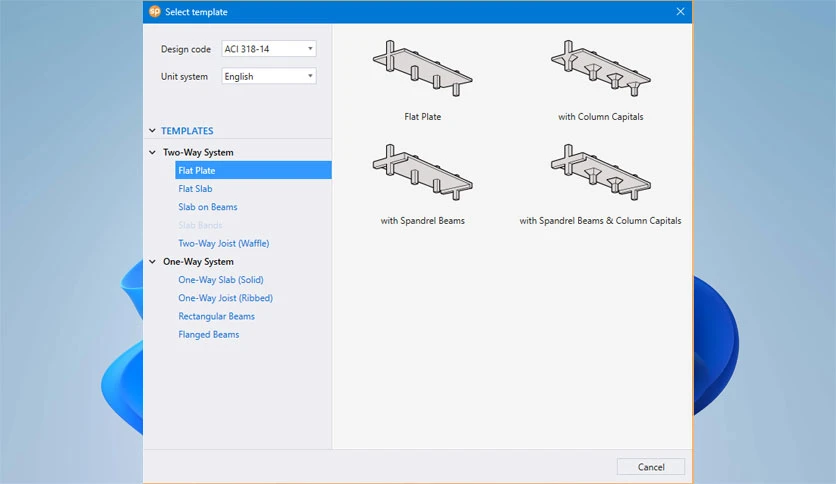
Task: Click with Spandrel Beams & Column Capitals caption
Action: click(600, 221)
